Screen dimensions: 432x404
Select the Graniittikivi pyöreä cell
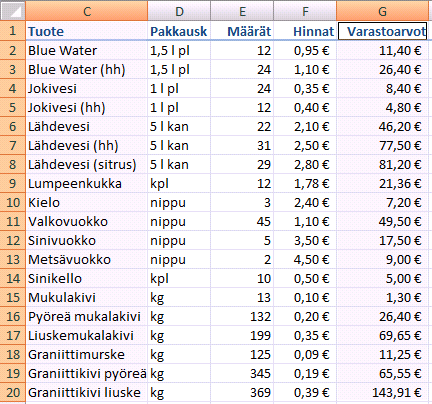87,373
